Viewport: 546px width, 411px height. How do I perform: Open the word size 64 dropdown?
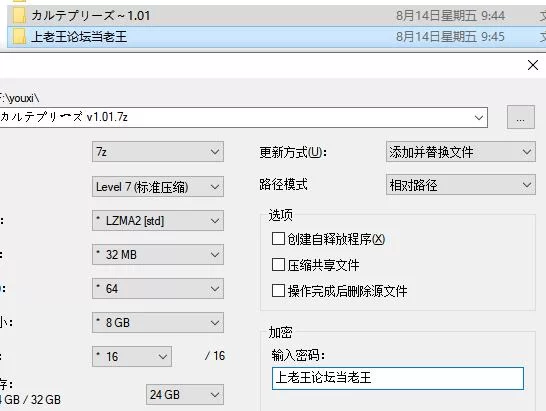158,288
